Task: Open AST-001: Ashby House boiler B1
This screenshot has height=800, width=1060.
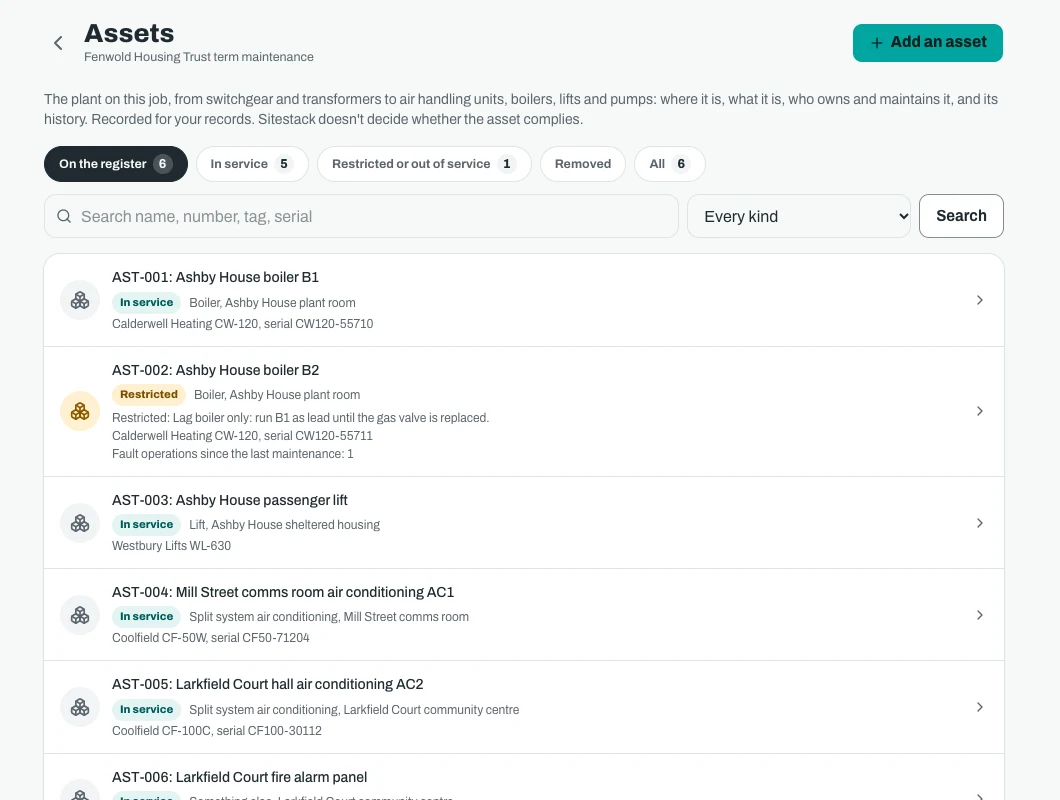Action: pyautogui.click(x=524, y=300)
